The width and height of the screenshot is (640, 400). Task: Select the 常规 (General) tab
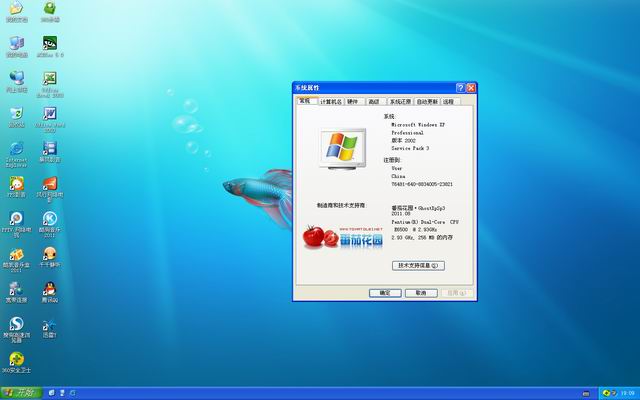[307, 100]
